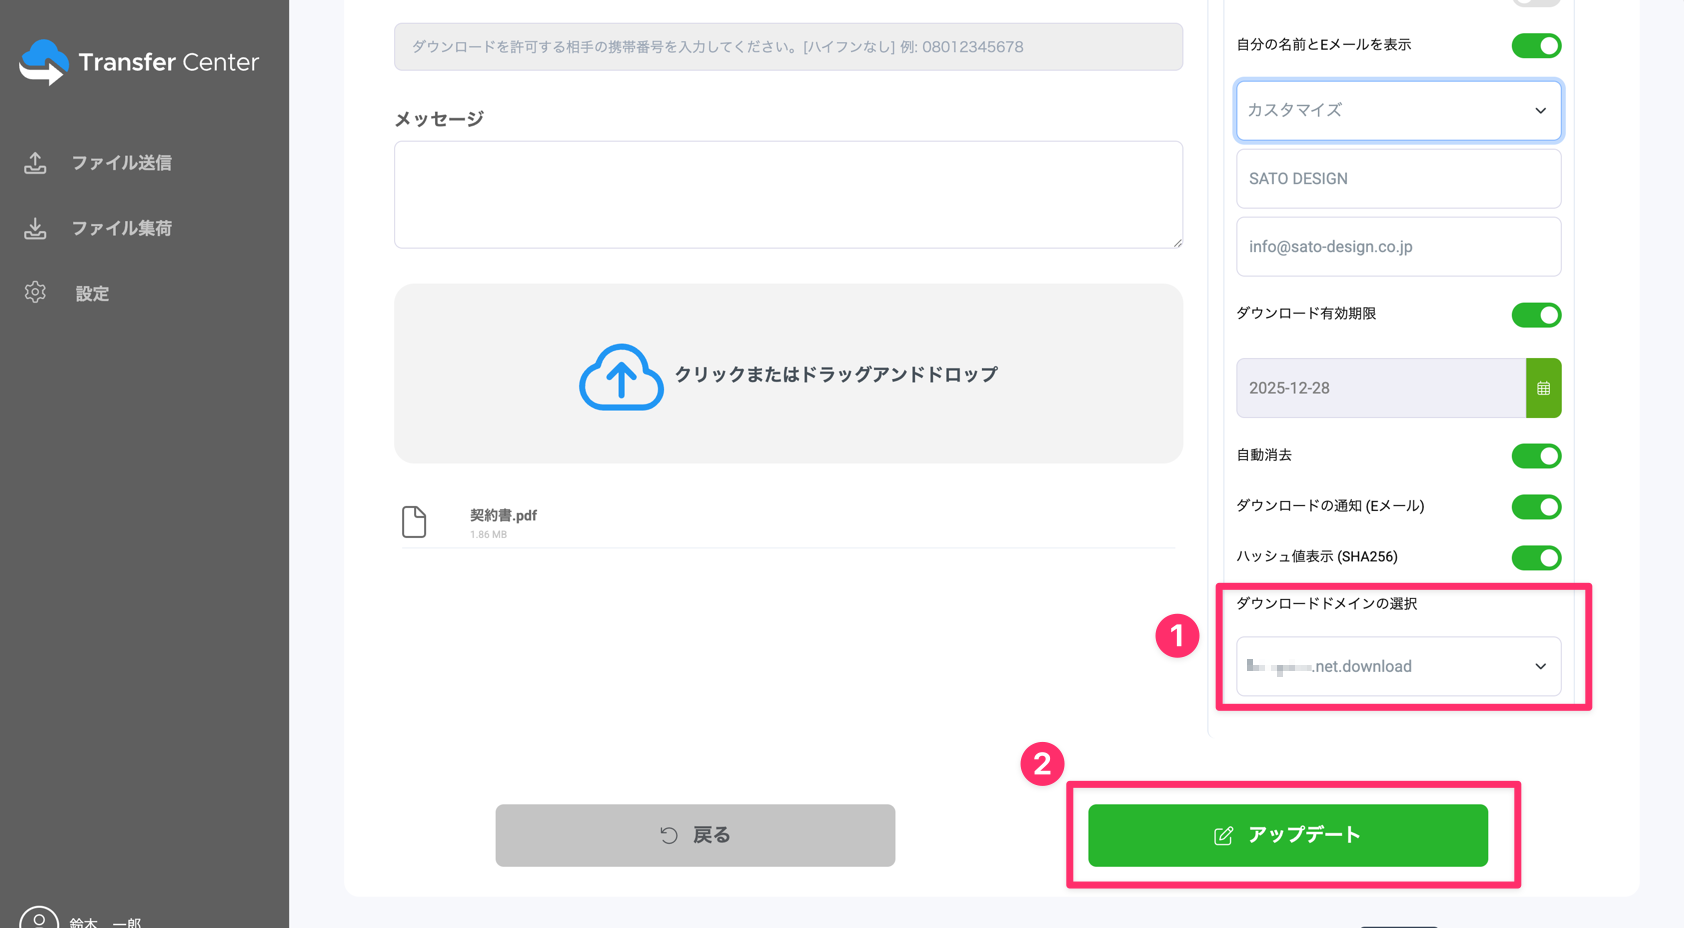Screen dimensions: 1684x928
Task: Click the 戻る button
Action: [x=695, y=834]
